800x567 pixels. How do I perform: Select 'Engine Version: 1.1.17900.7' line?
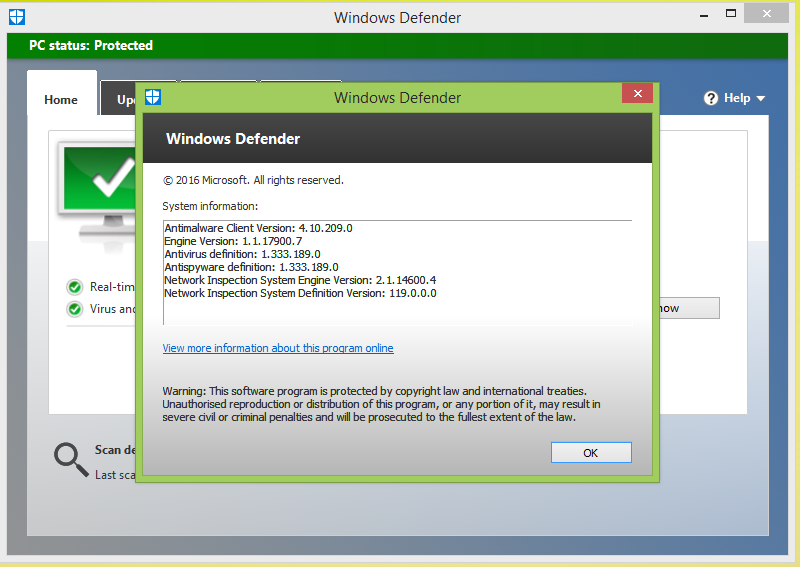pos(233,241)
